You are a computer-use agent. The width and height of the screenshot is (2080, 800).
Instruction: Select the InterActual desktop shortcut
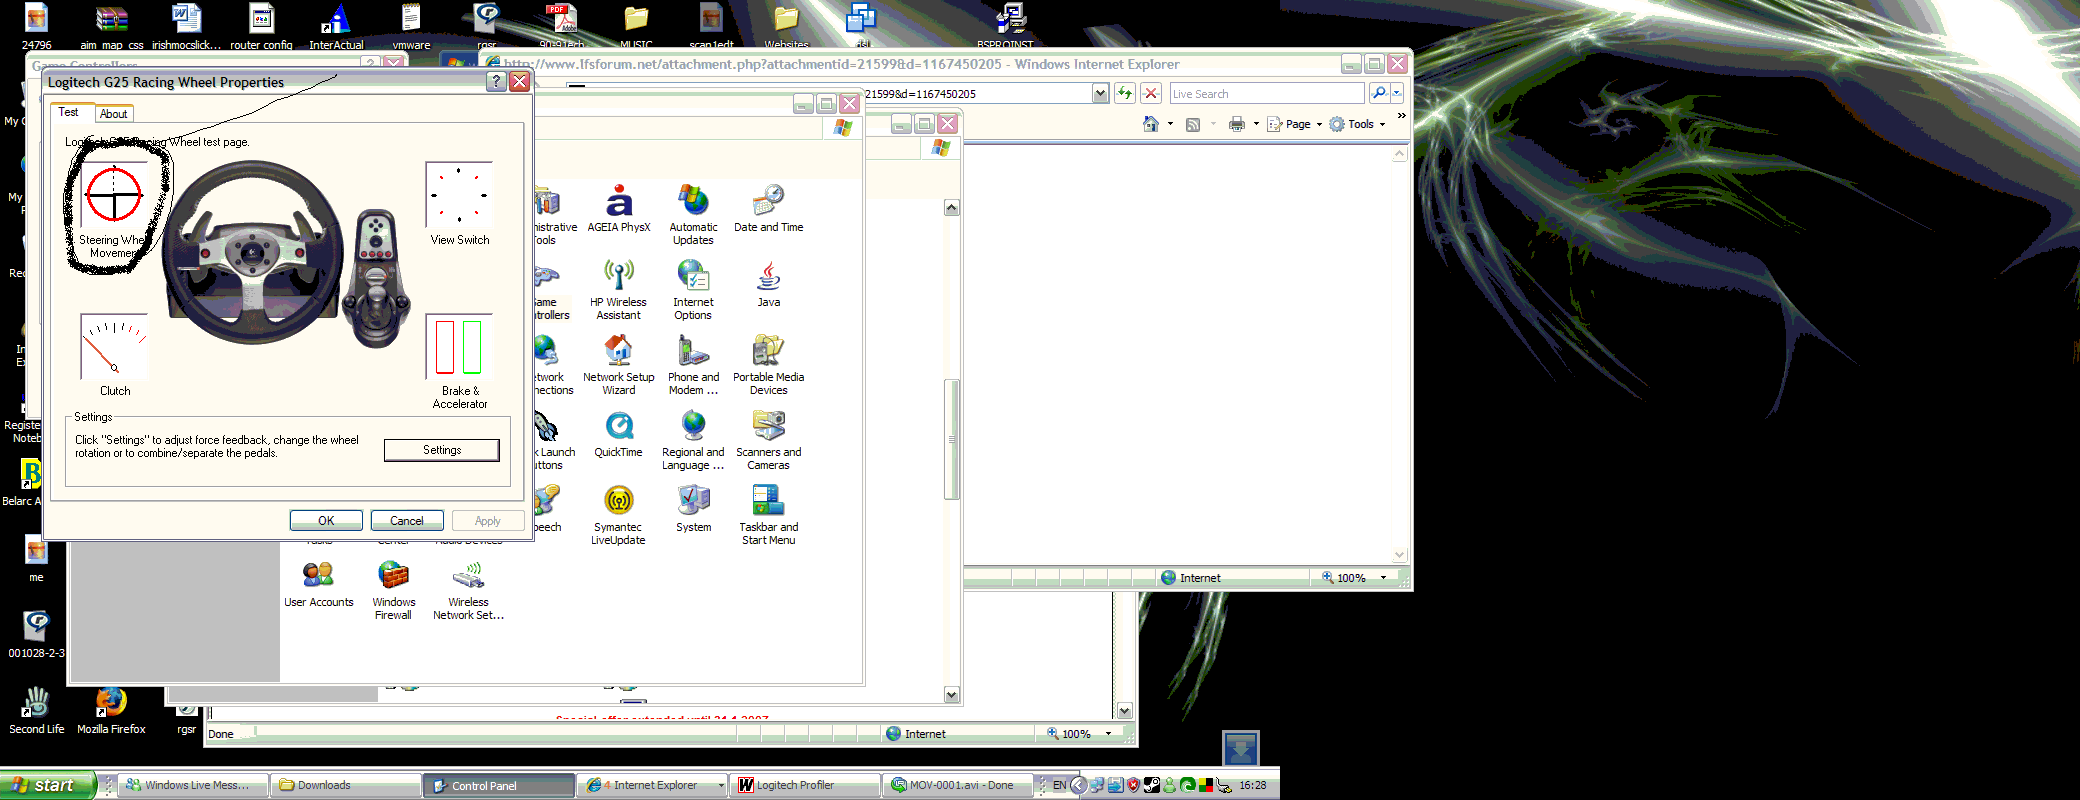click(336, 27)
